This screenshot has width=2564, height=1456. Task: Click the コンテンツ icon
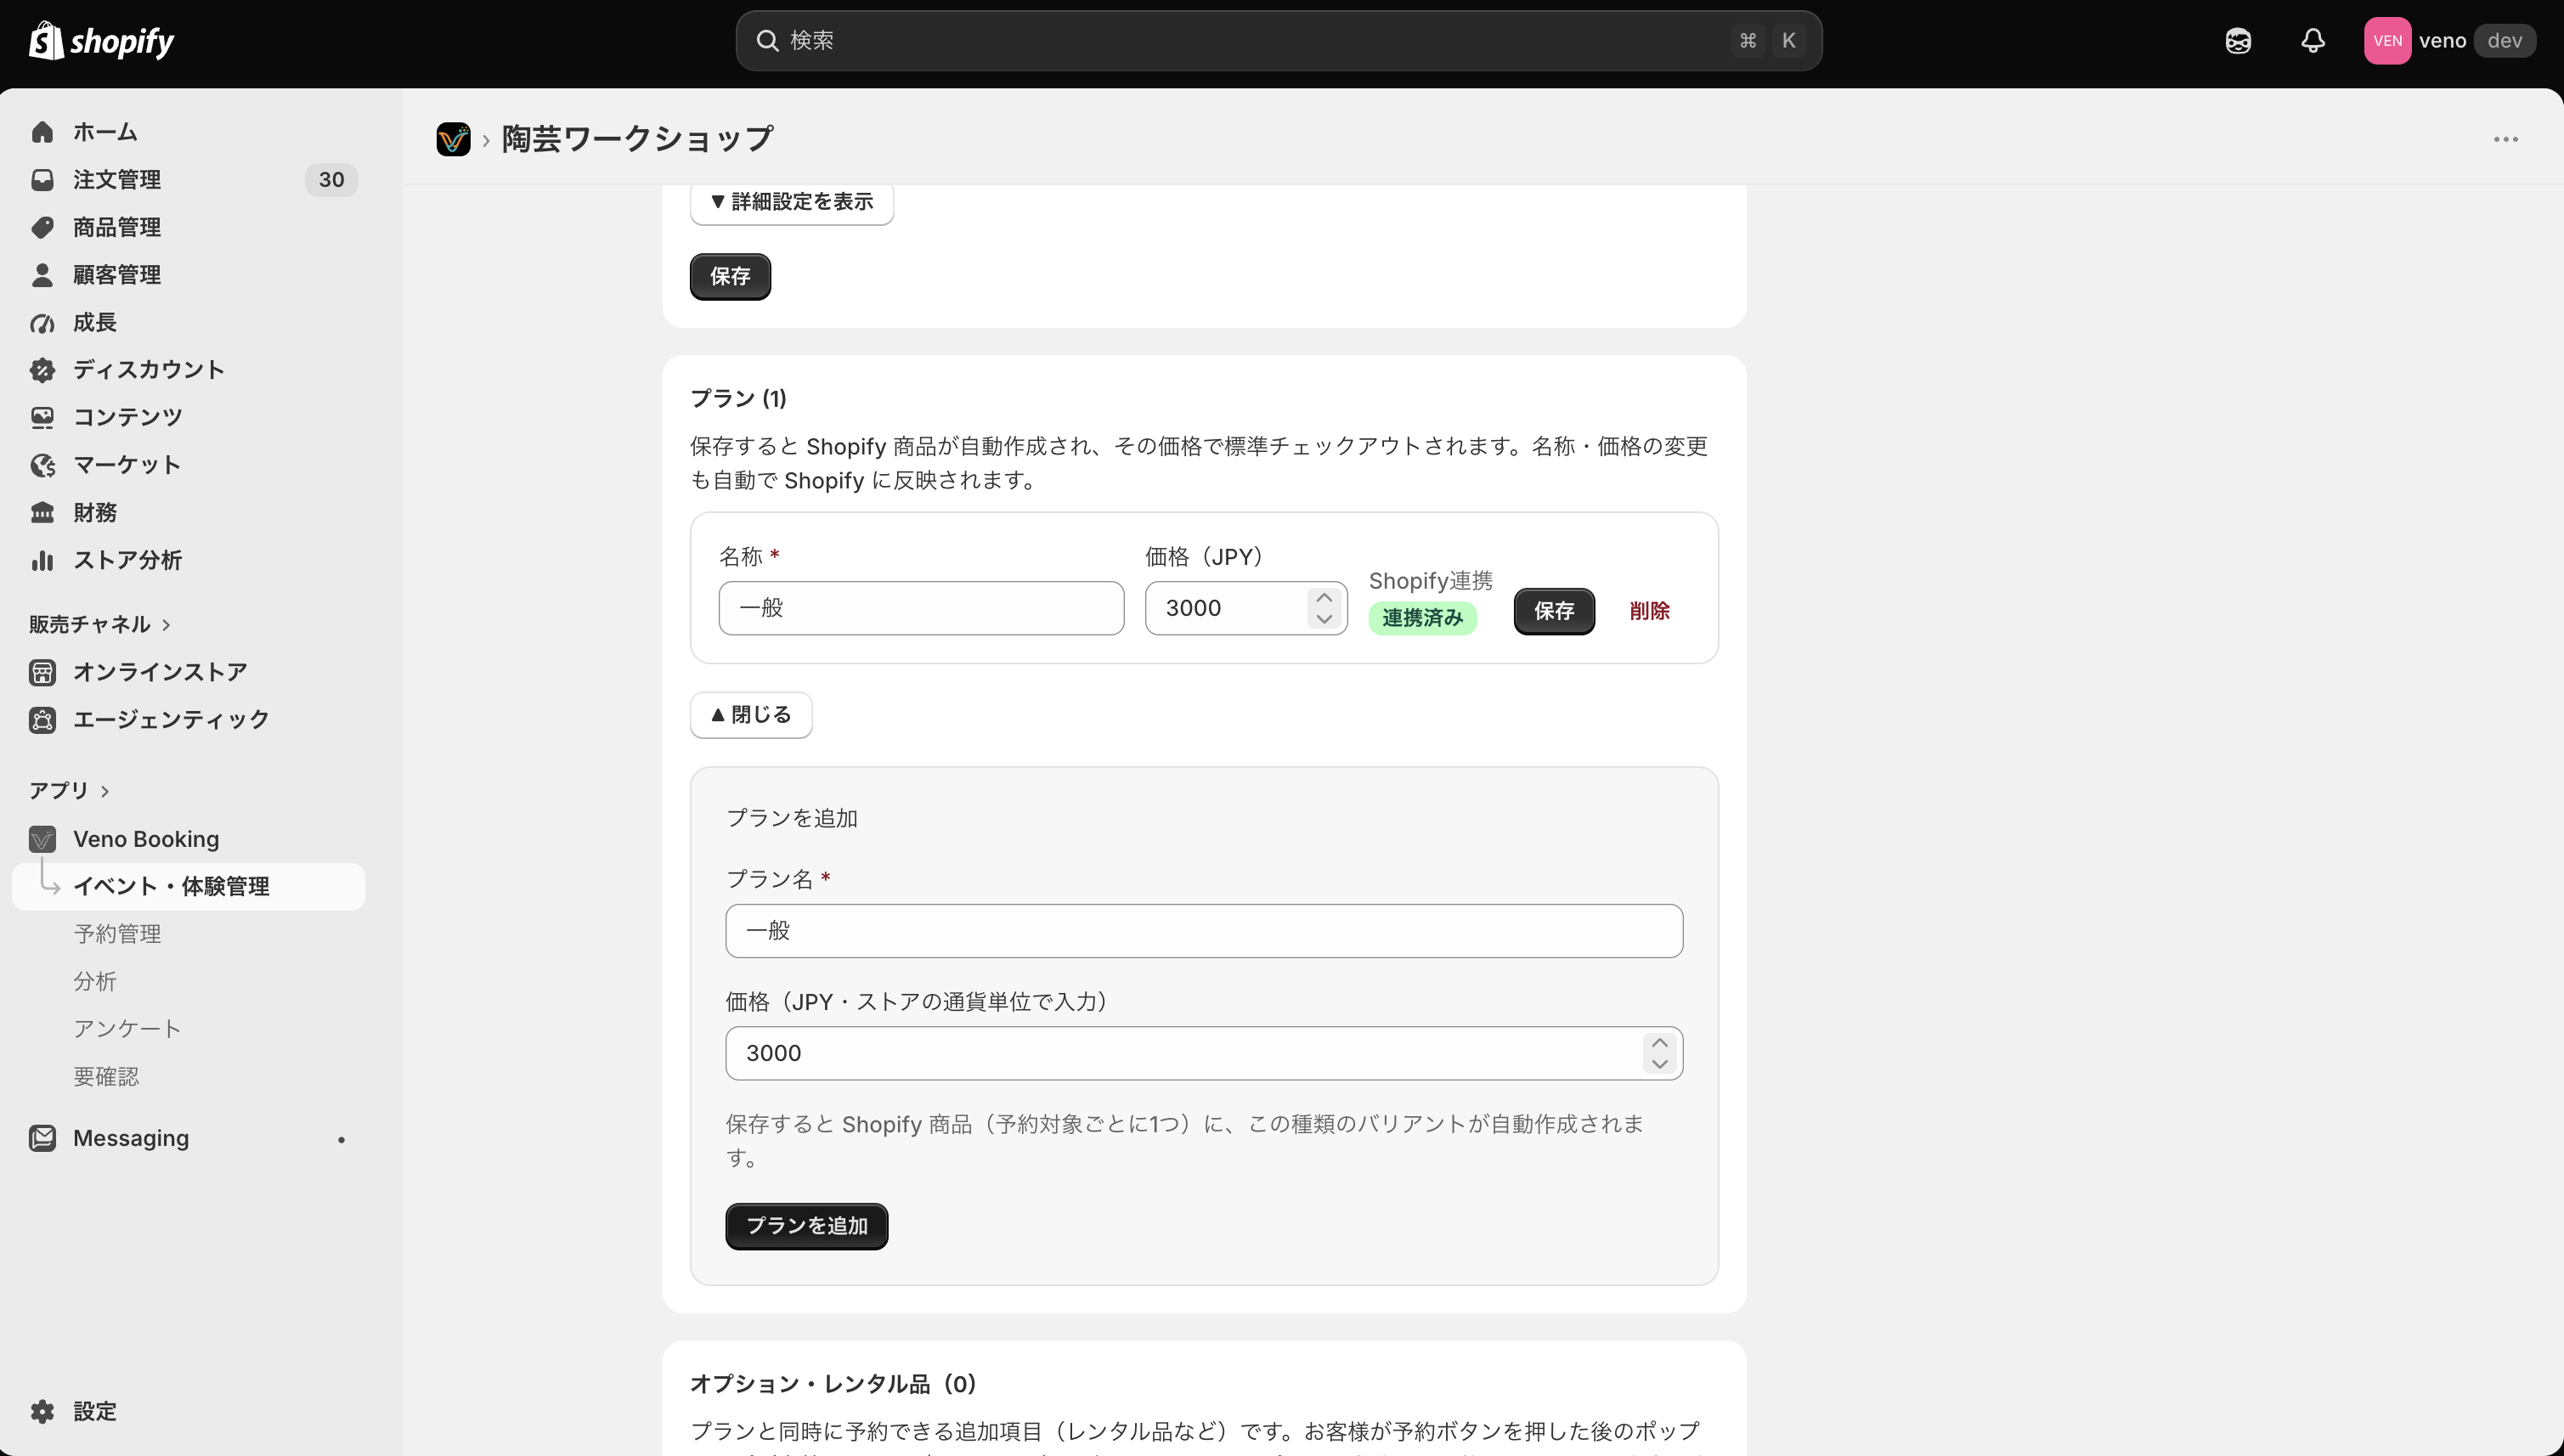coord(42,417)
